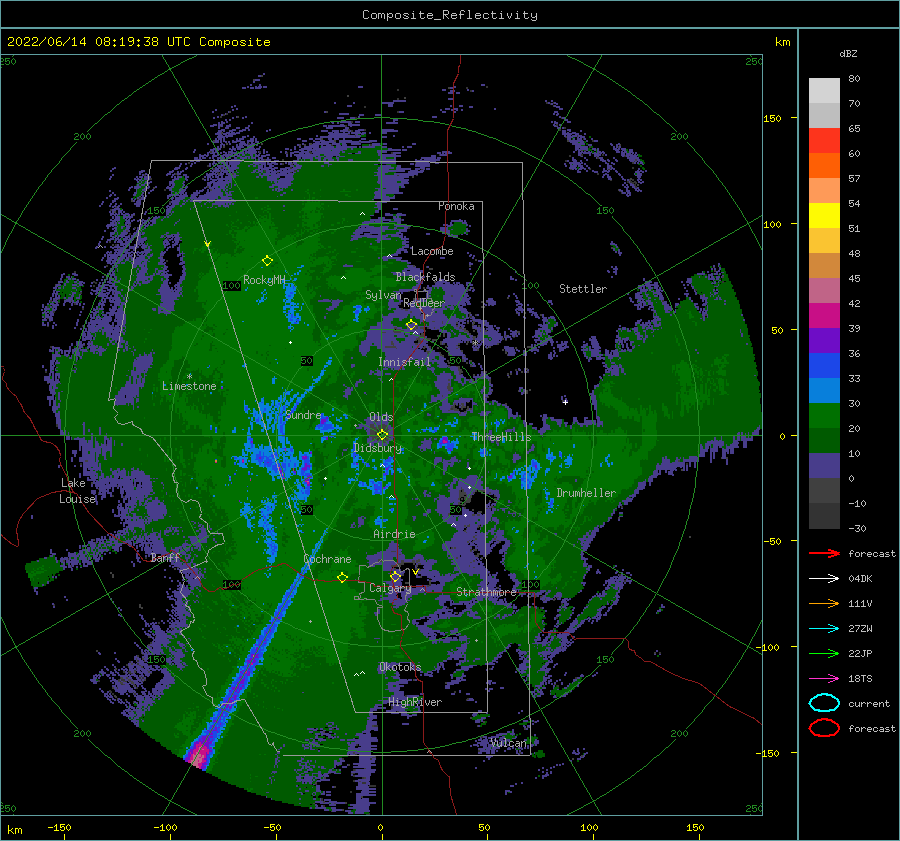
Task: Click the Strathmore label
Action: coord(486,592)
